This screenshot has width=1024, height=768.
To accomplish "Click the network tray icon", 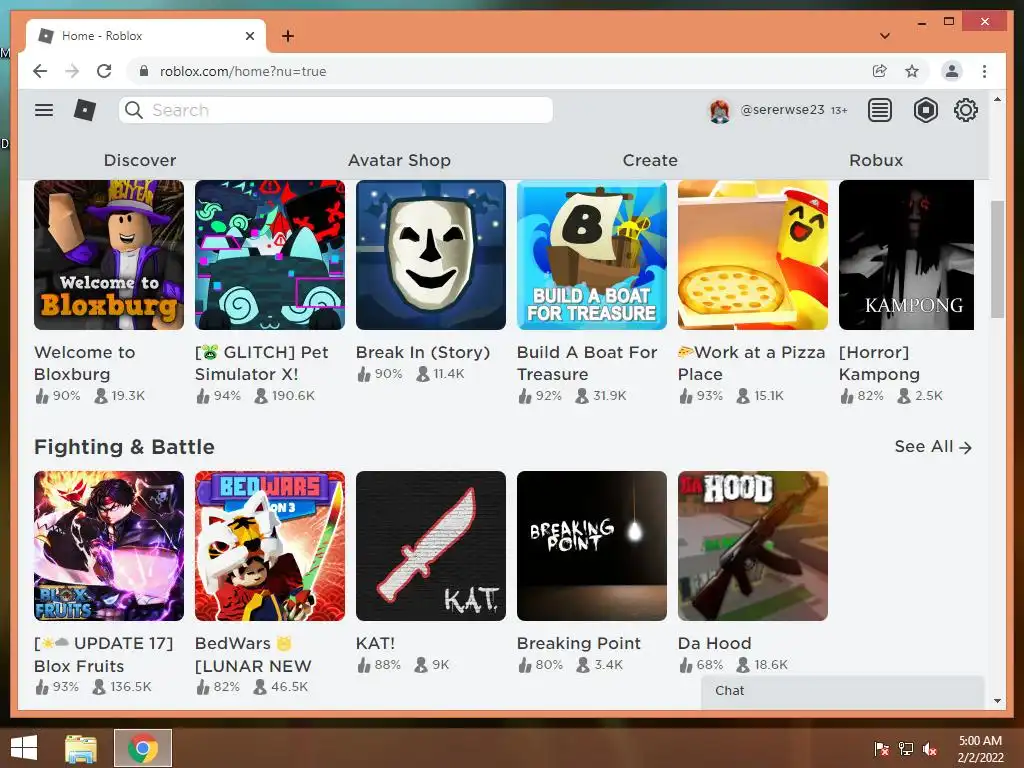I will [x=906, y=748].
